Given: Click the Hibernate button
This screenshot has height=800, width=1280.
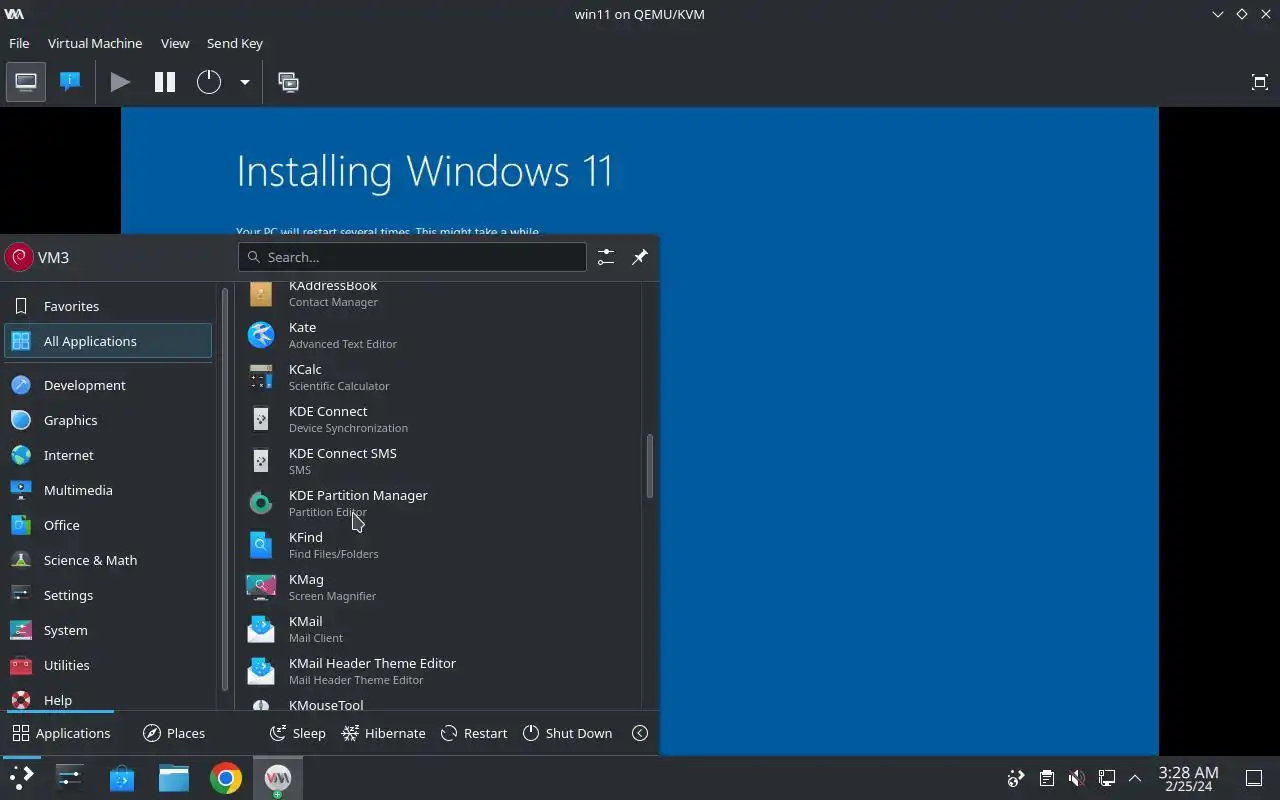Looking at the screenshot, I should [x=384, y=733].
